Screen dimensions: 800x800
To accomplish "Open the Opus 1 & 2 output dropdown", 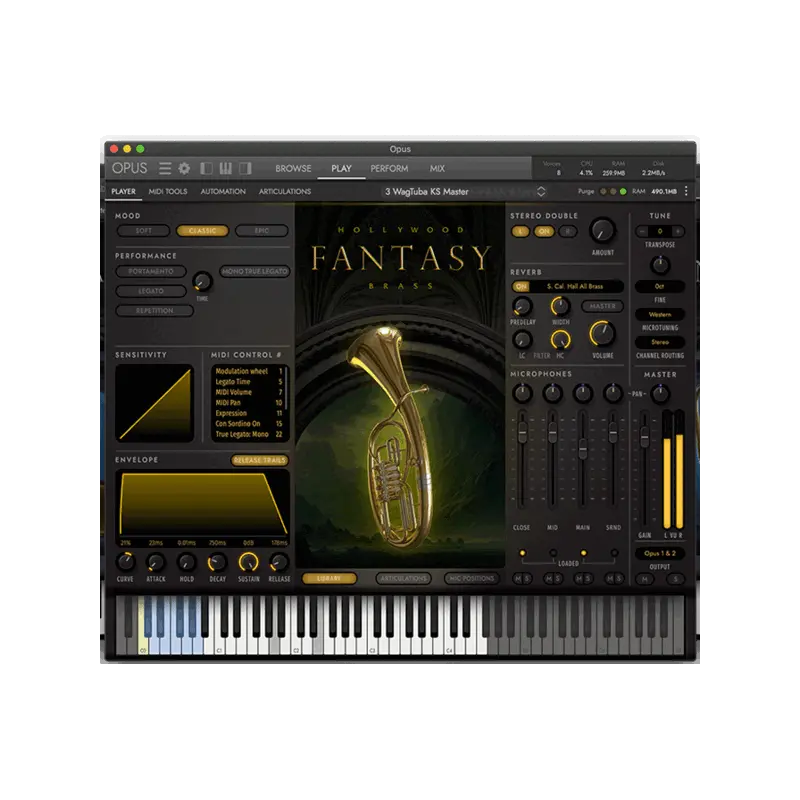I will (660, 553).
